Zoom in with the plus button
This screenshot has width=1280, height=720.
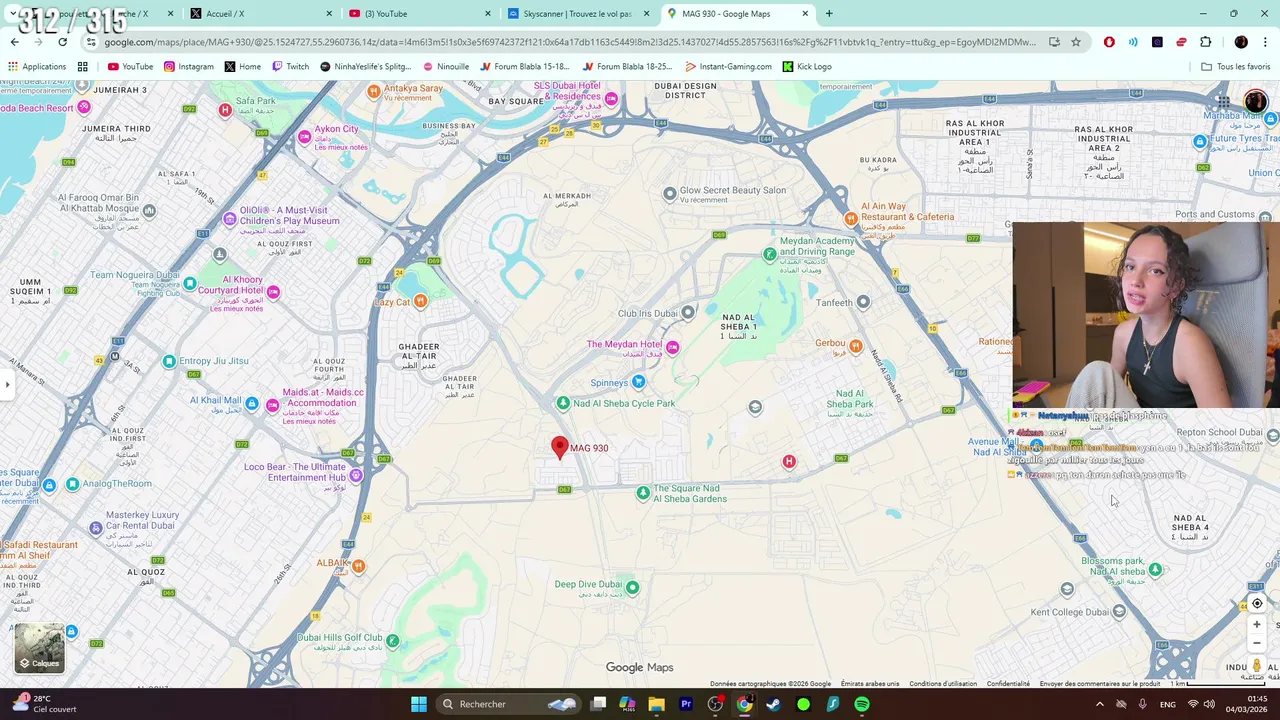pyautogui.click(x=1257, y=624)
